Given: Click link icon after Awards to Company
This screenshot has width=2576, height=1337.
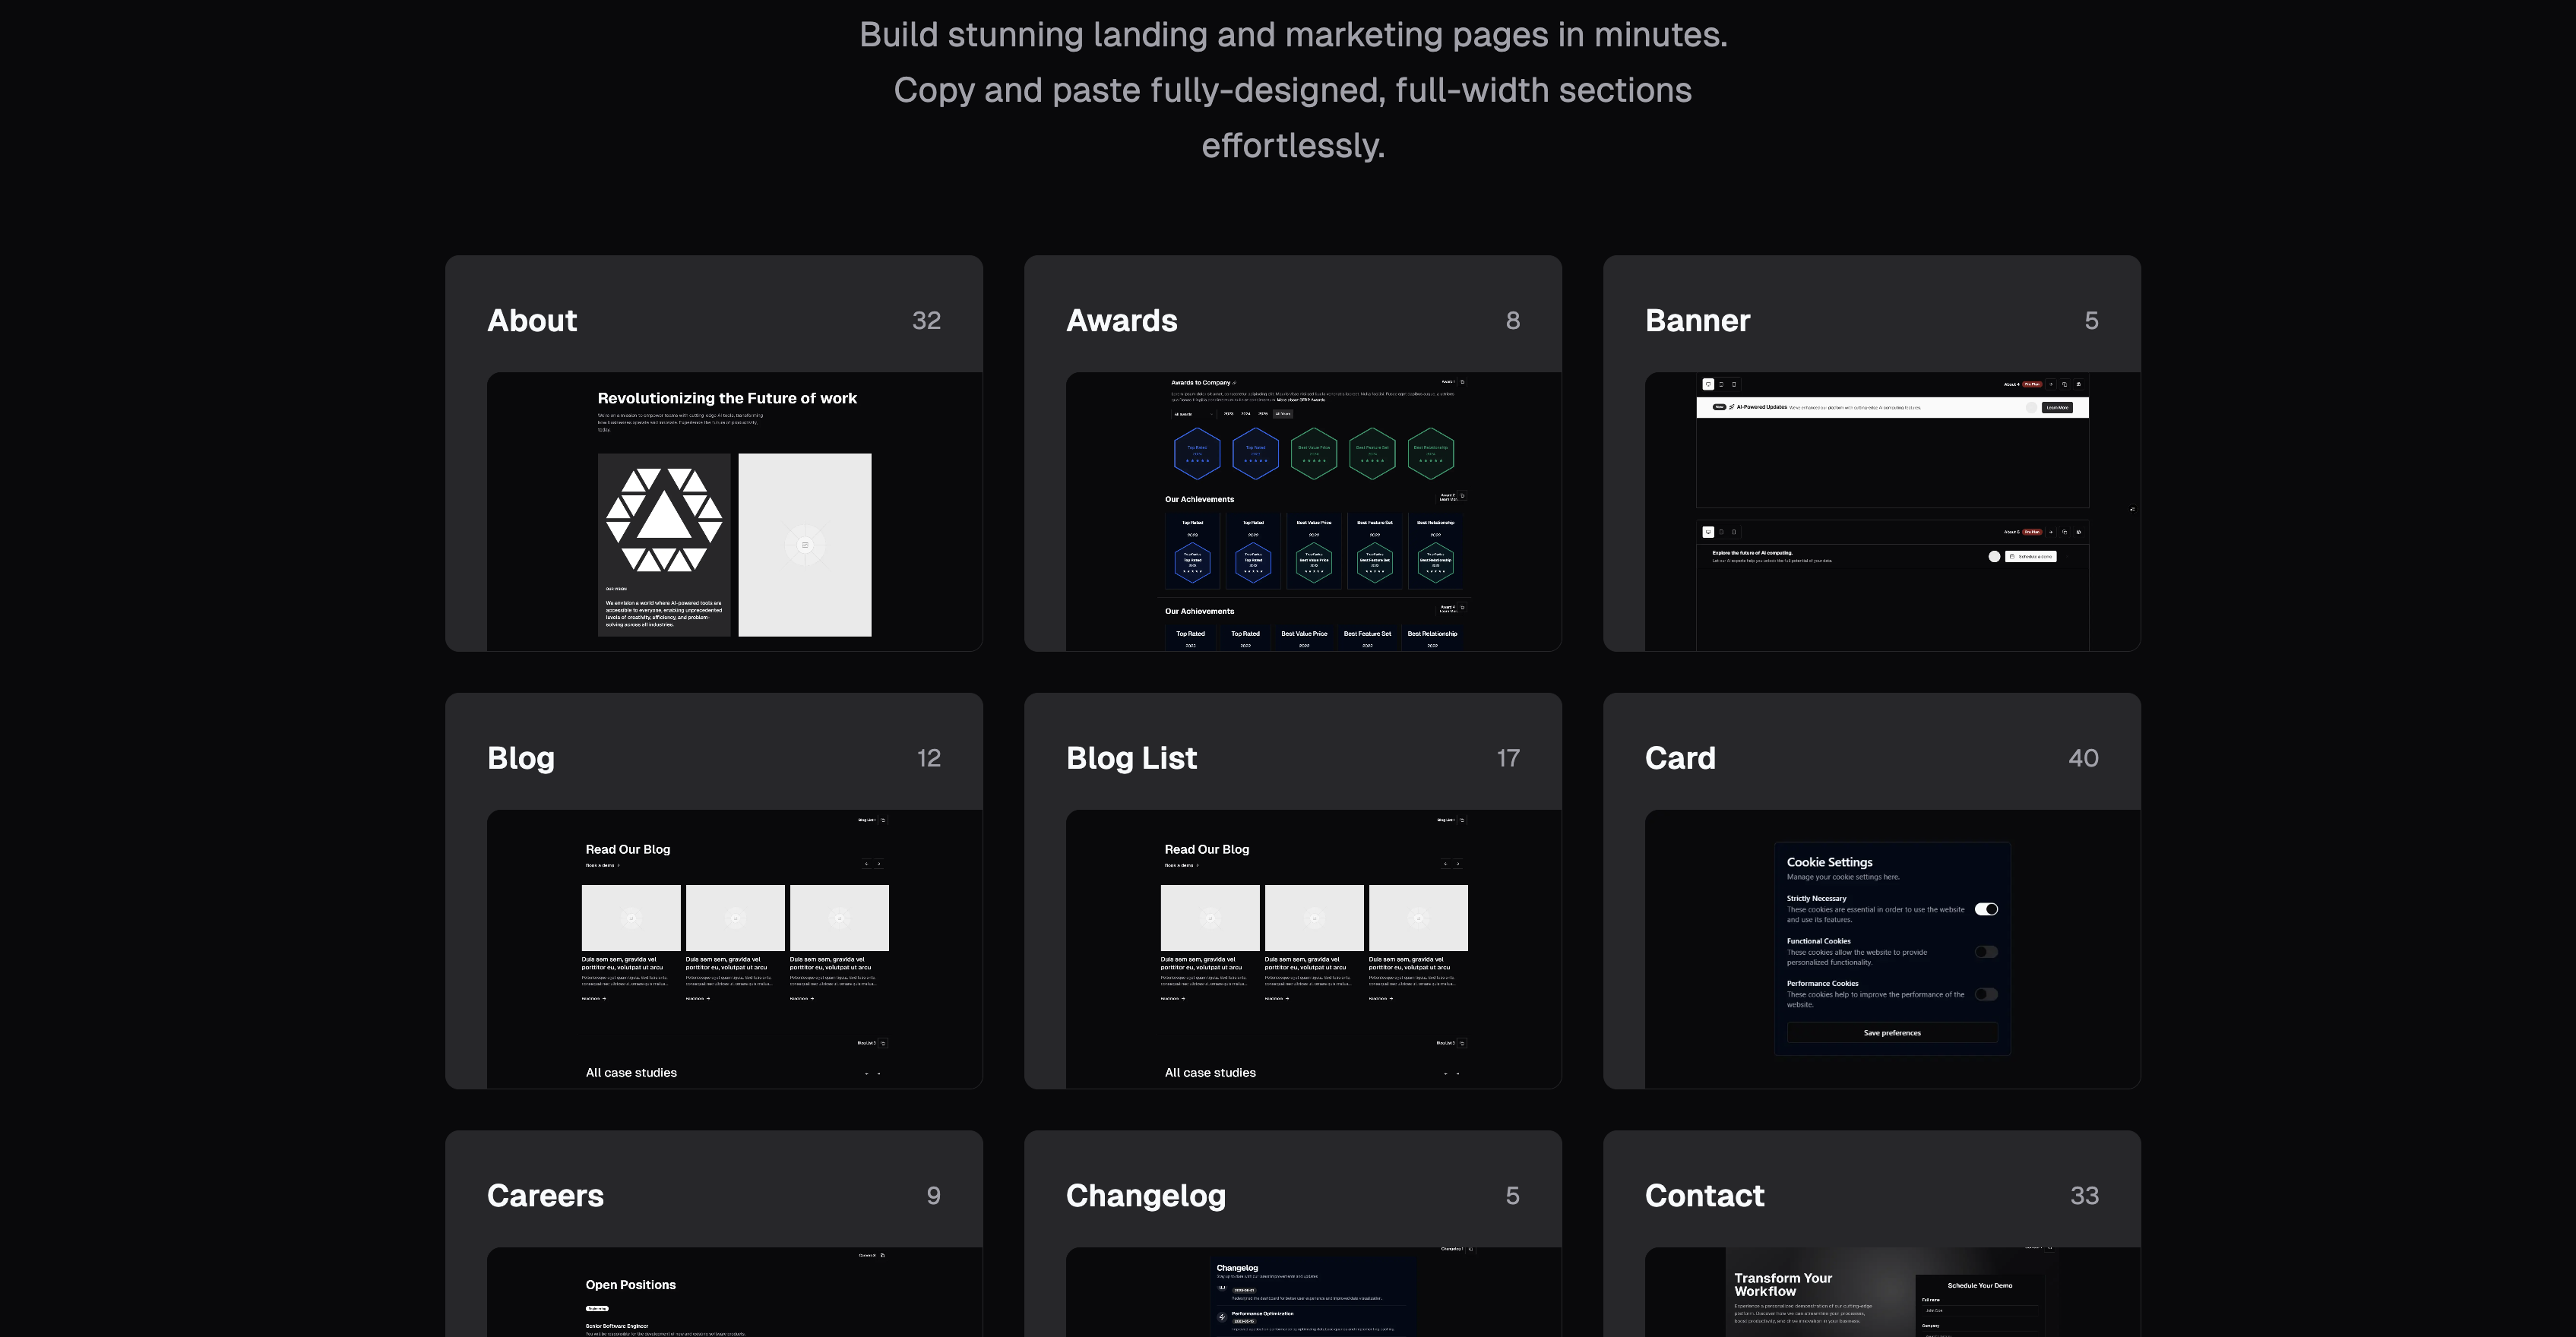Looking at the screenshot, I should [x=1235, y=383].
